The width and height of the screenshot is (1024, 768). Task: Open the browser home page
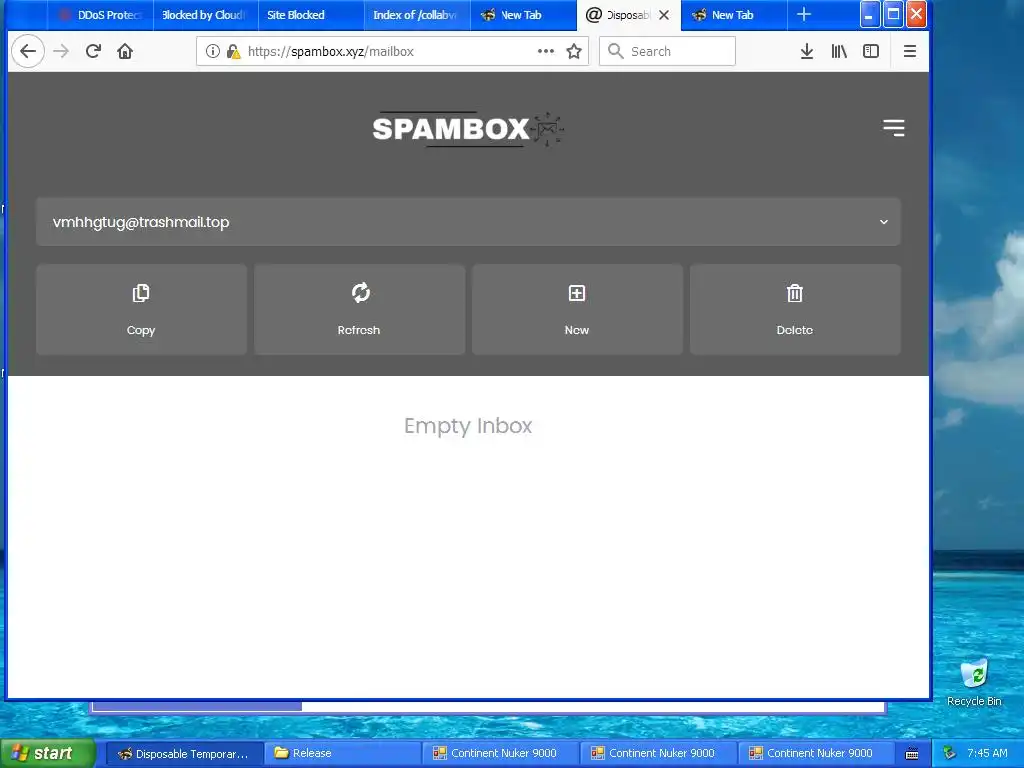coord(125,51)
